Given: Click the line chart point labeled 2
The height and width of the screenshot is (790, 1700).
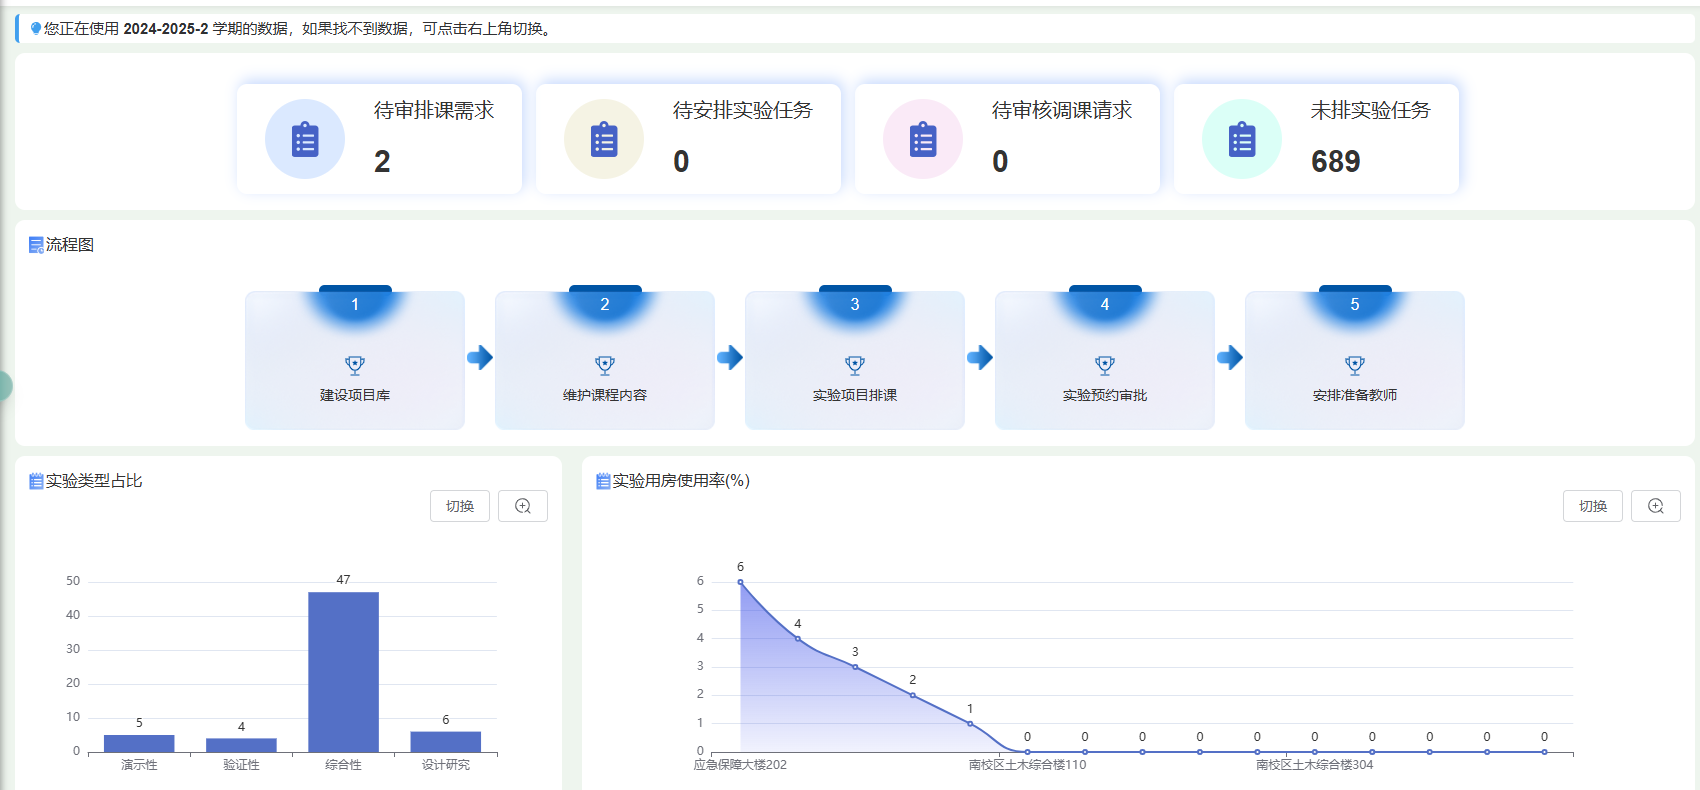Looking at the screenshot, I should [913, 695].
